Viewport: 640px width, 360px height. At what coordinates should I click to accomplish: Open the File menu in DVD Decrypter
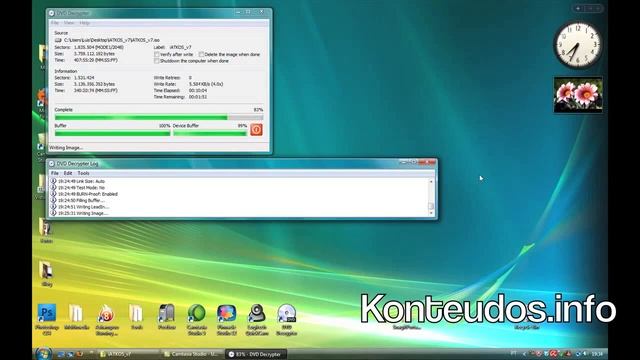(55, 23)
